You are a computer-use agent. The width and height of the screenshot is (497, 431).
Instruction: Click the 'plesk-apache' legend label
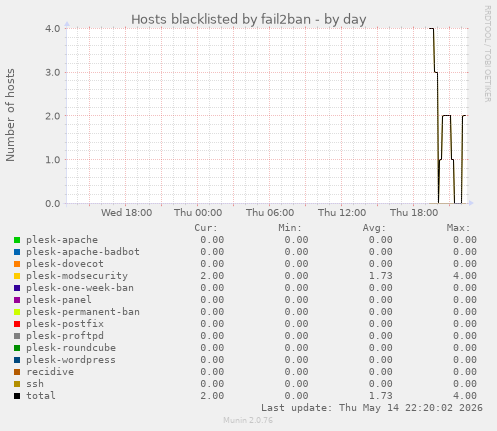point(62,240)
